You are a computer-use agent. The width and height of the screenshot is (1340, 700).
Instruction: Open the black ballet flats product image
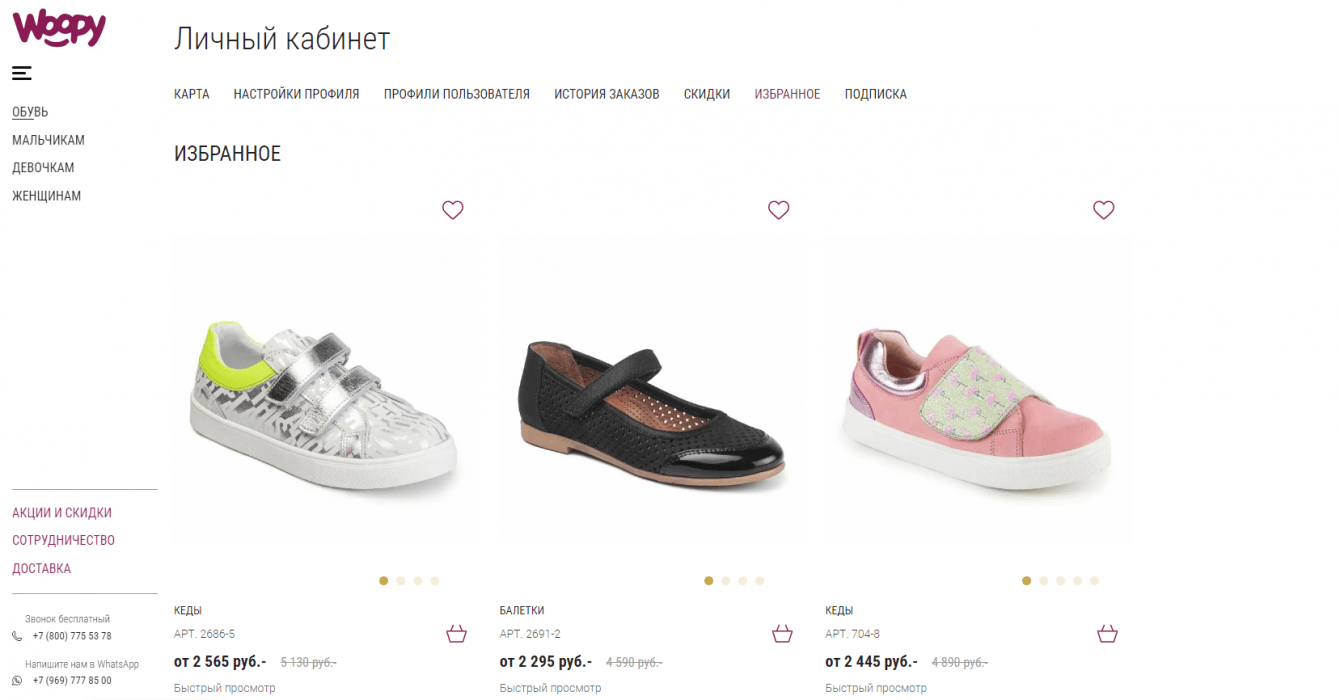click(654, 410)
